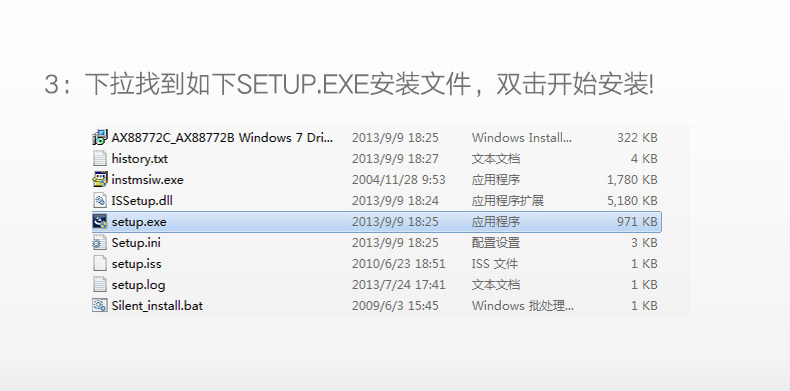Viewport: 790px width, 391px height.
Task: Click the setup.iss blank file icon
Action: (x=100, y=264)
